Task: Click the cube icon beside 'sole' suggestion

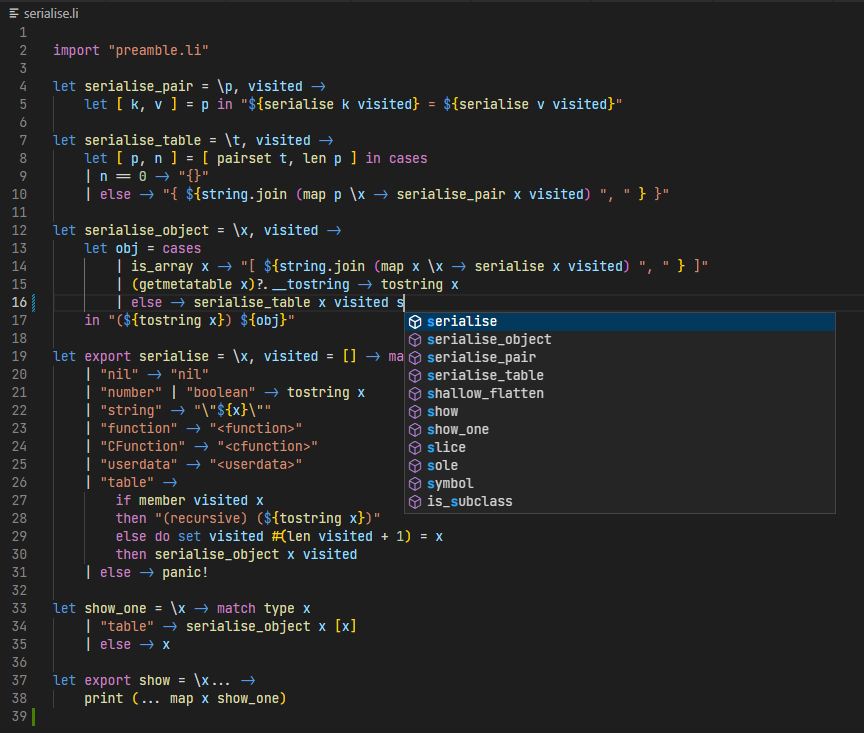Action: tap(415, 466)
